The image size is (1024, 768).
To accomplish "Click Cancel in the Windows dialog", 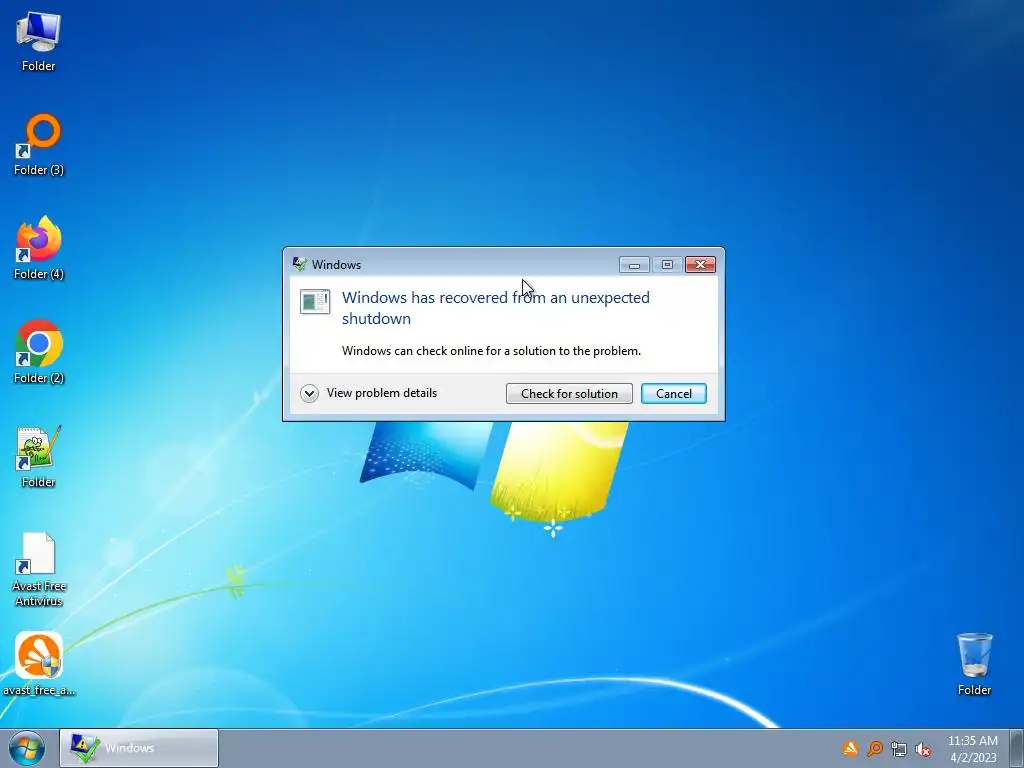I will click(x=673, y=394).
